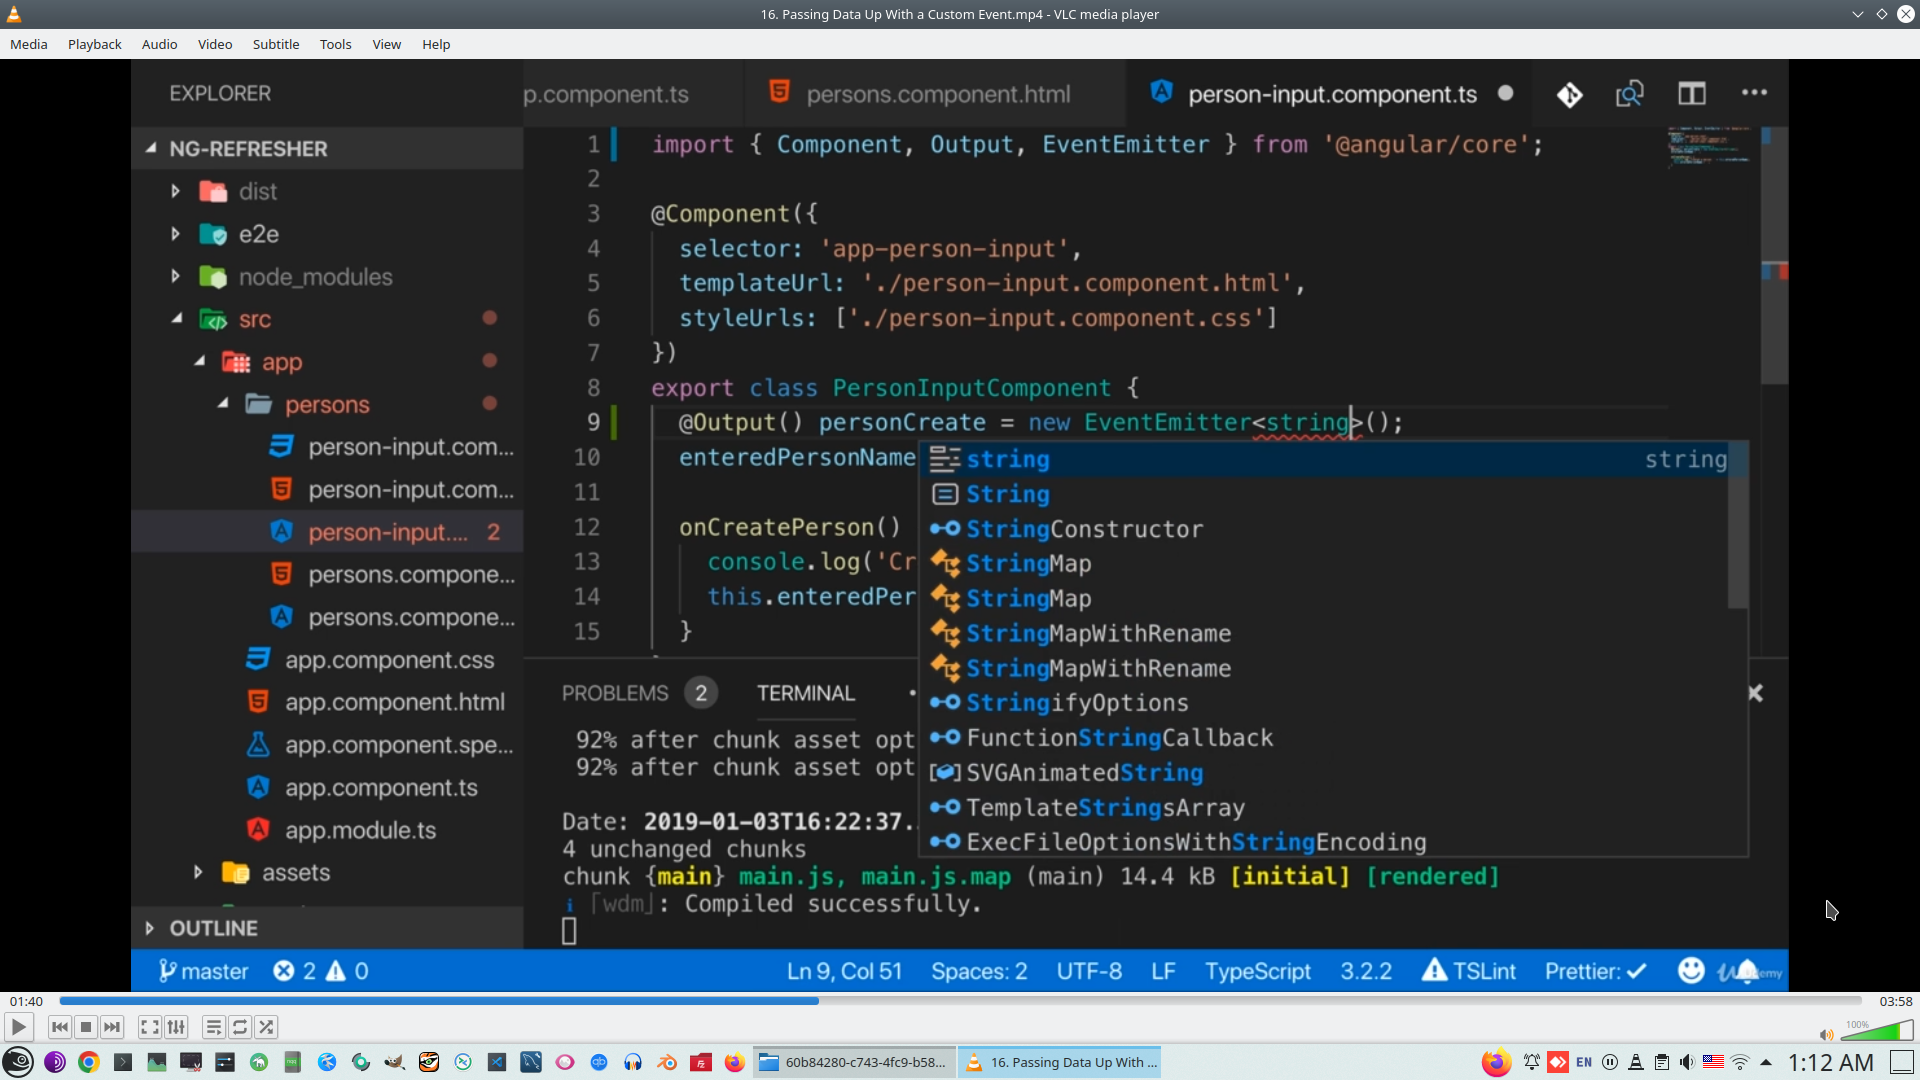Click the previous media button

[60, 1027]
